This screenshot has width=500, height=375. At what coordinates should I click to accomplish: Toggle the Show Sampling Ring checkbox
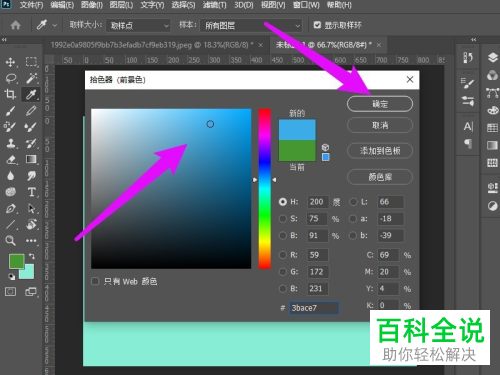[317, 25]
